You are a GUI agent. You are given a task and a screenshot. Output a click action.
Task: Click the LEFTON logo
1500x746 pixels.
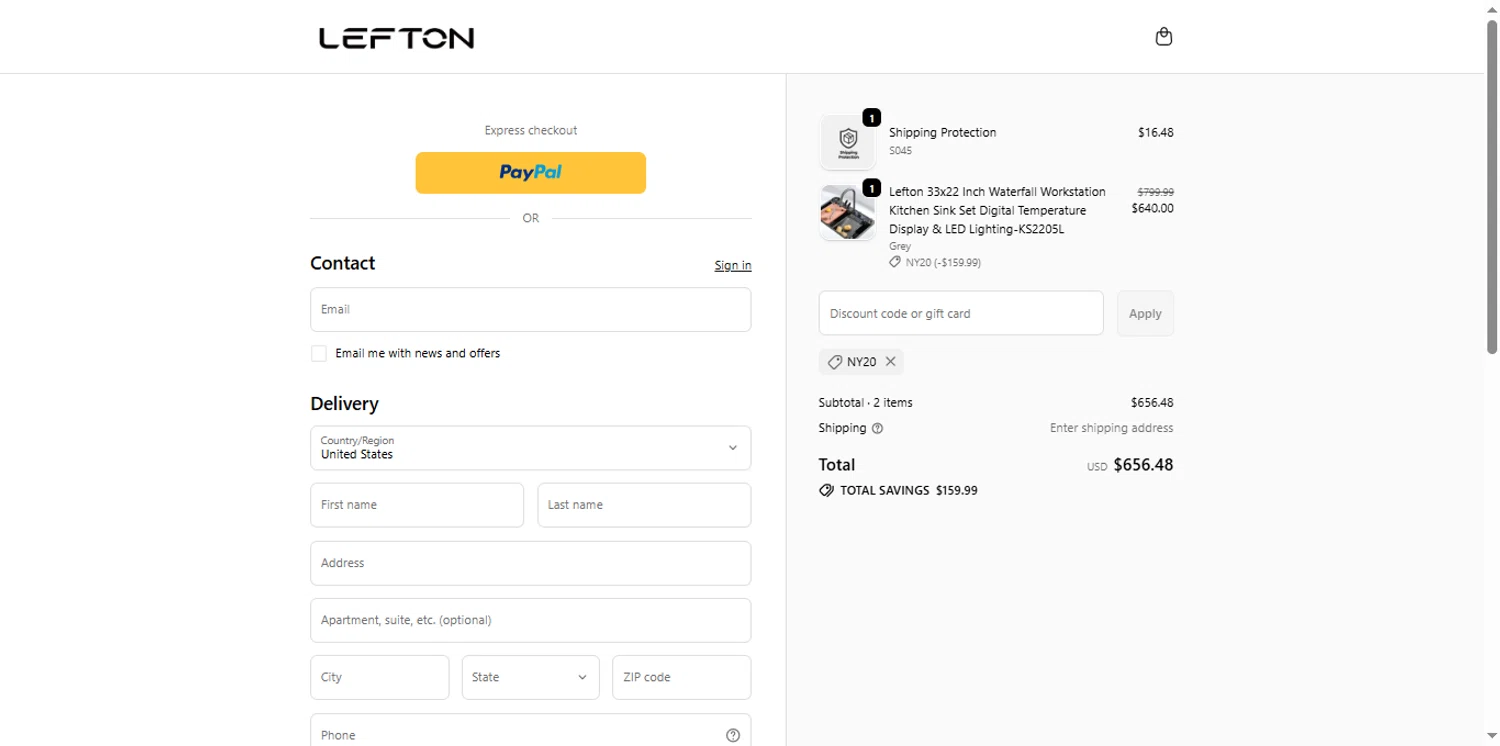click(396, 38)
